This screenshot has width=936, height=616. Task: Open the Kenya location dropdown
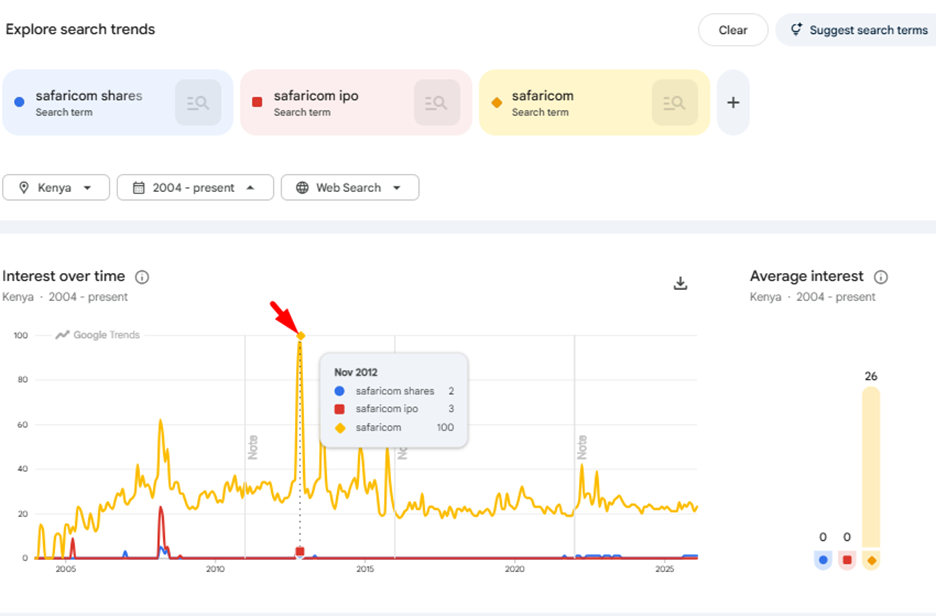[x=56, y=187]
